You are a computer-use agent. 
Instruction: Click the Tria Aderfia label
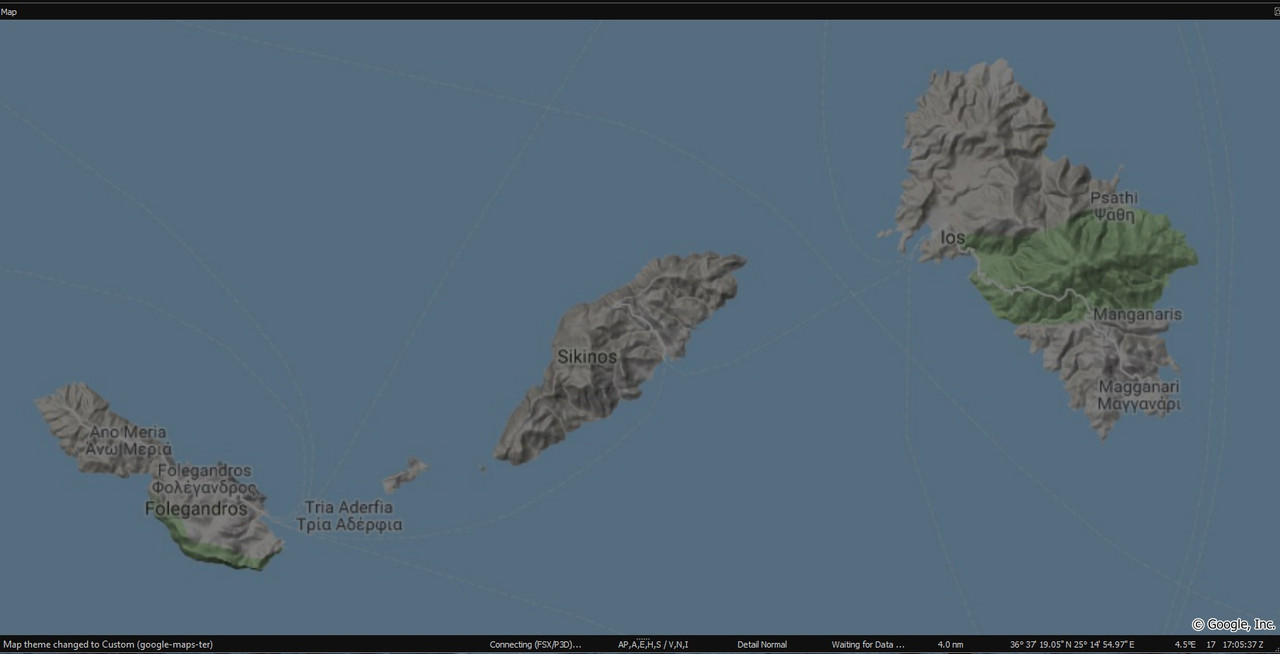(349, 516)
